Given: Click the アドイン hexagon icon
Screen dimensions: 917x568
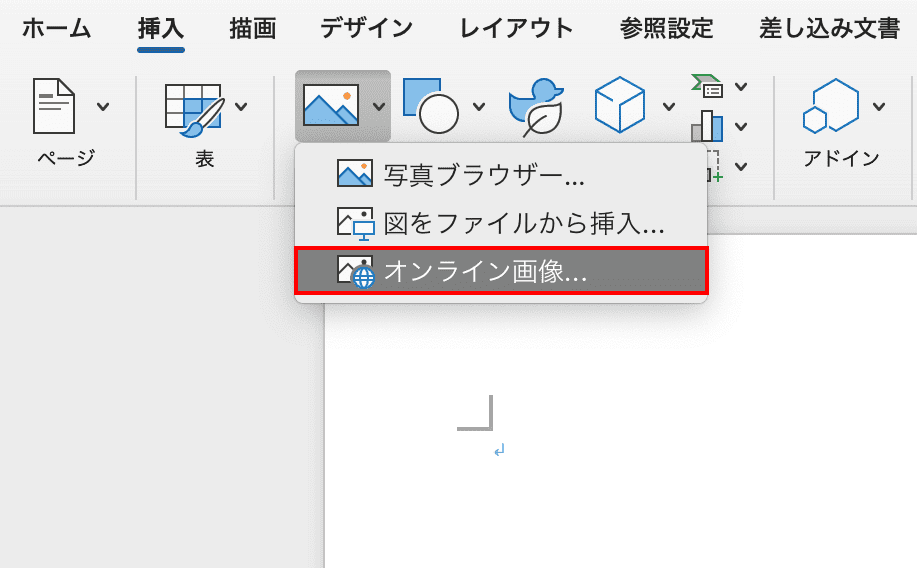Looking at the screenshot, I should [x=831, y=105].
